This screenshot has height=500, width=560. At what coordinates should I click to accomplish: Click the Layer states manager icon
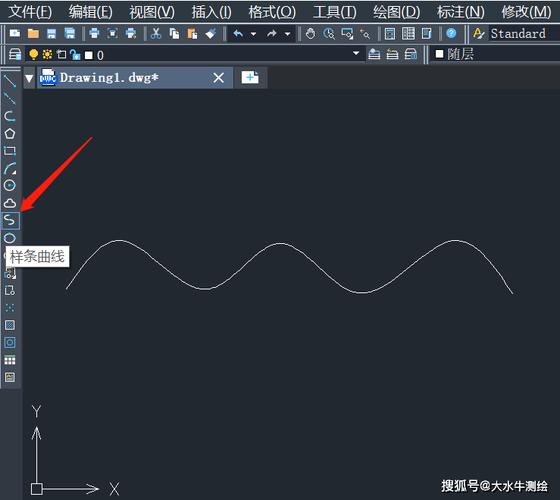(x=410, y=54)
